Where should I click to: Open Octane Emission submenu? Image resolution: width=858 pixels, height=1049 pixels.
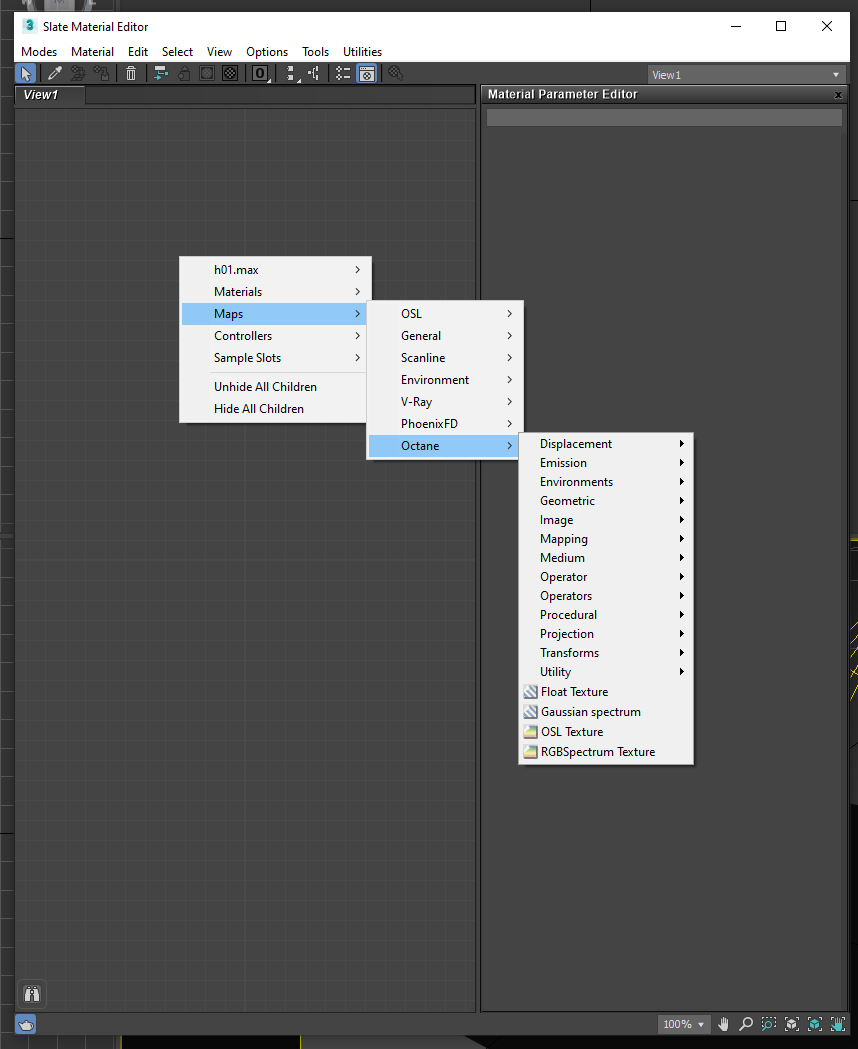606,463
